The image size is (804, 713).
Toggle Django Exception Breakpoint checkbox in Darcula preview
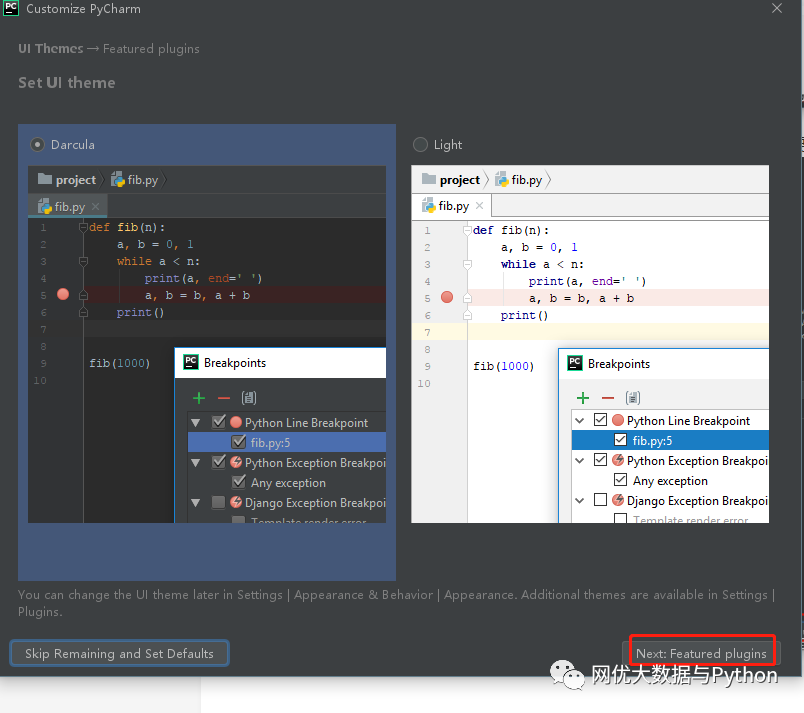click(x=218, y=502)
